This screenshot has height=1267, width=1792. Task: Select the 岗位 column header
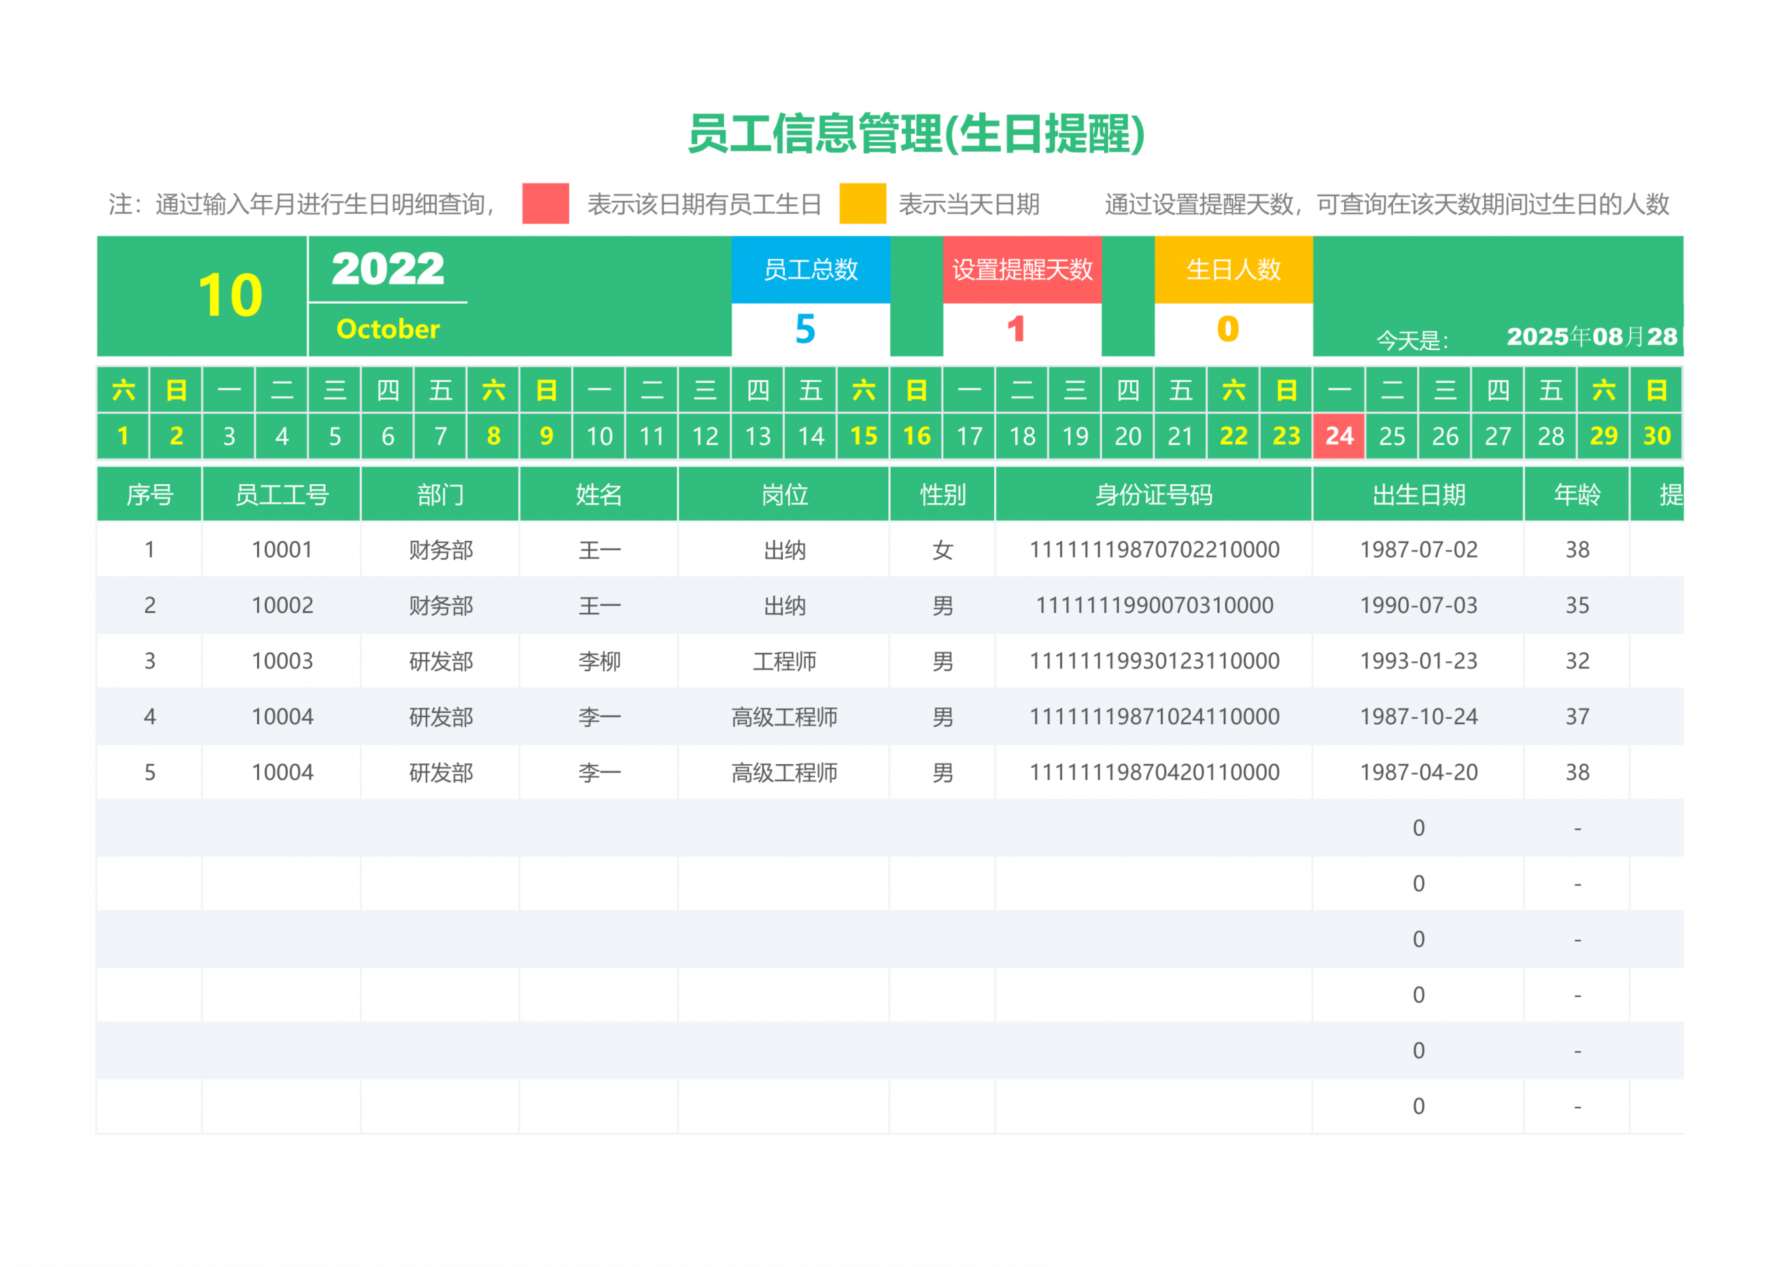pos(784,495)
